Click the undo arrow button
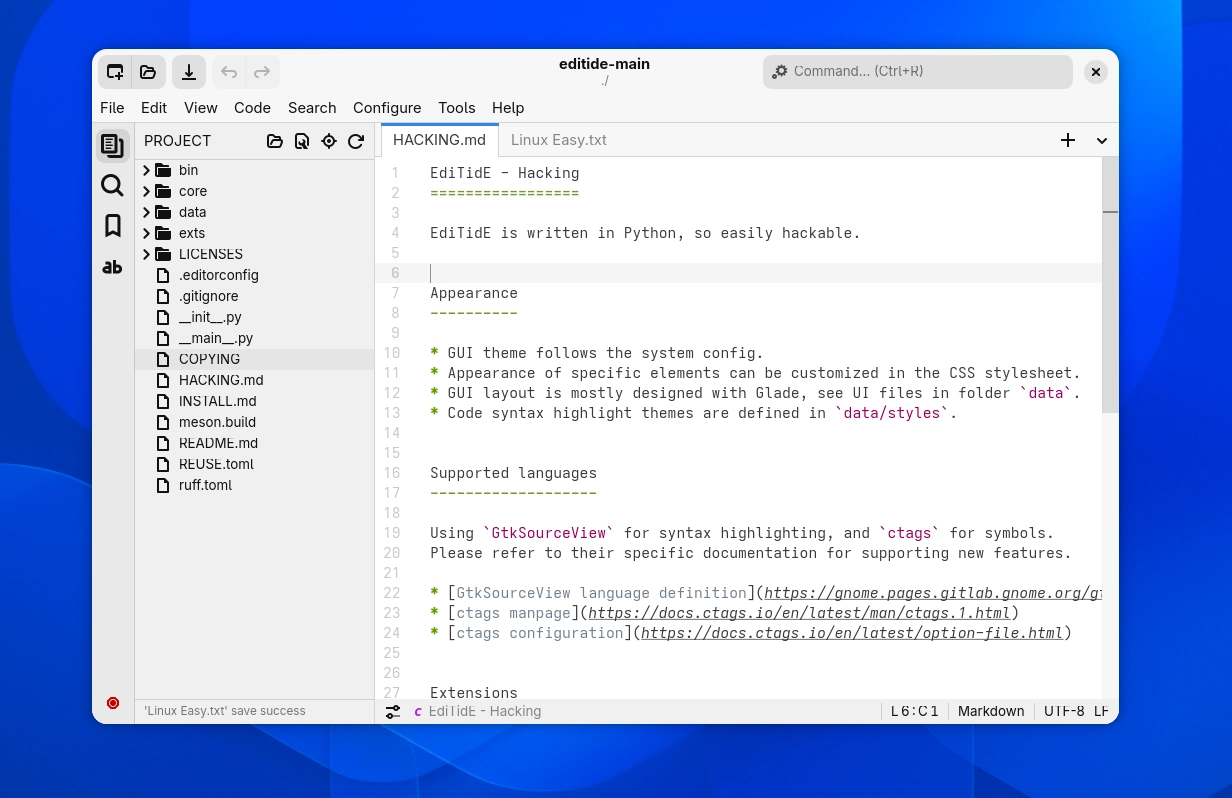This screenshot has width=1232, height=798. (229, 72)
